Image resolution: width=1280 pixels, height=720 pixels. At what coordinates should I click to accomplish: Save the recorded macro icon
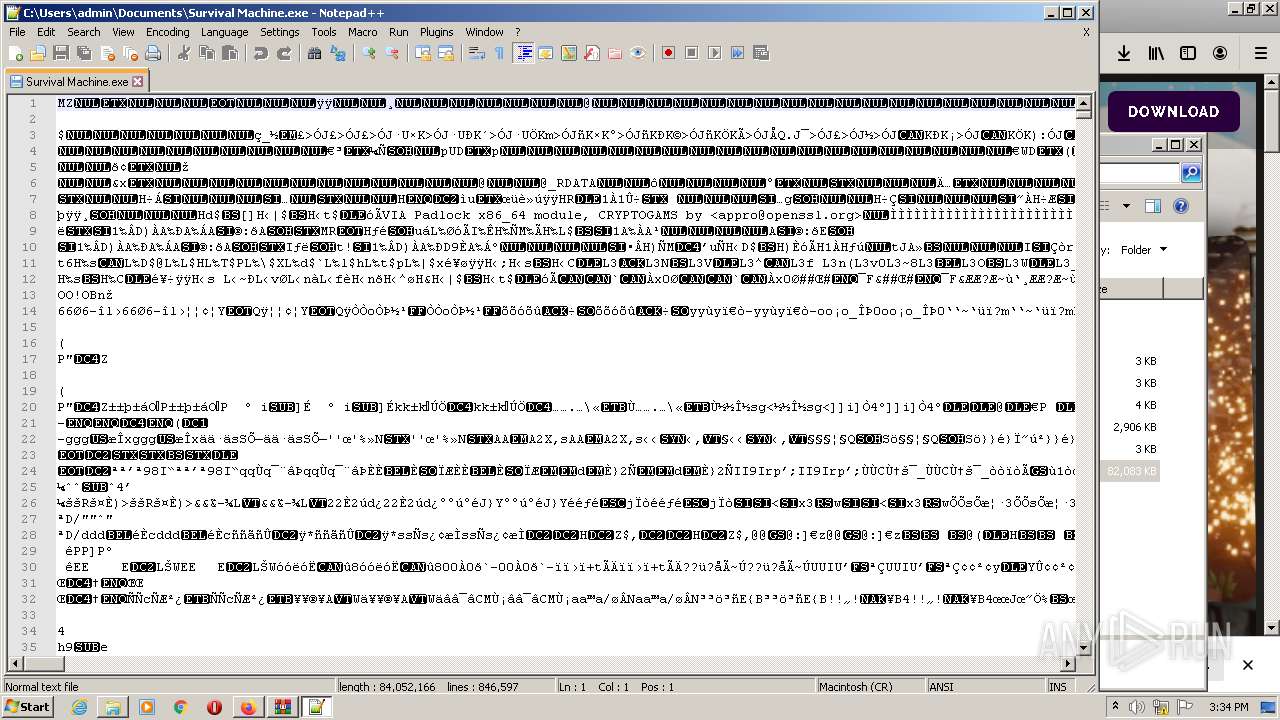click(x=761, y=53)
